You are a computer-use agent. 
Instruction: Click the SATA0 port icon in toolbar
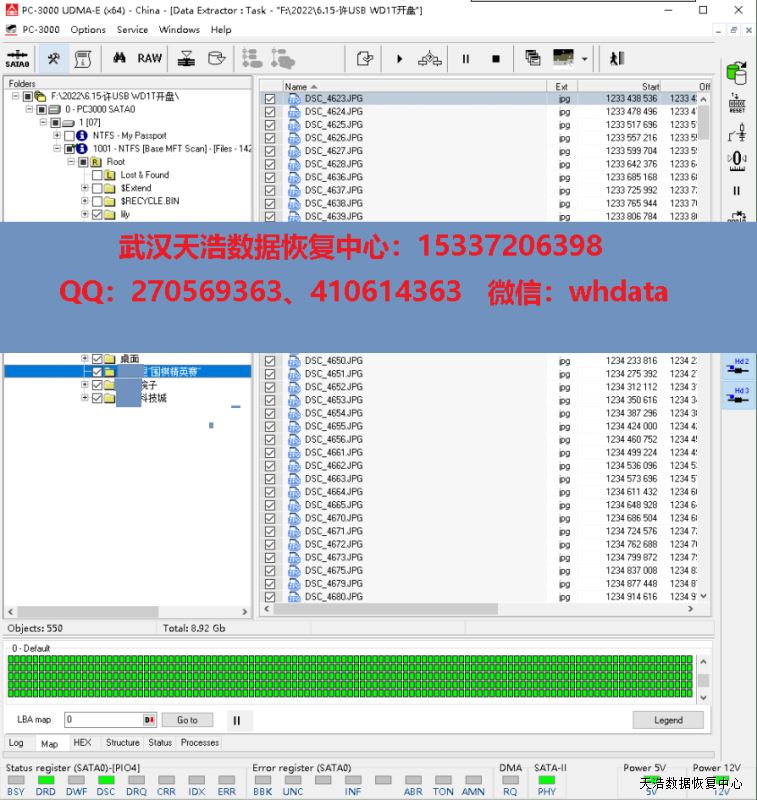17,59
